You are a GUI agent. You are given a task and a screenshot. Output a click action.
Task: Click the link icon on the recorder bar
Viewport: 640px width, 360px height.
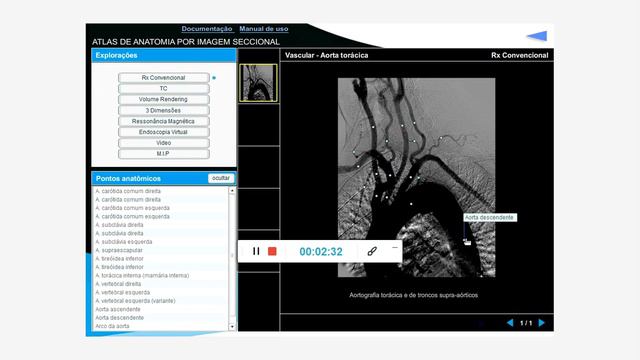click(372, 251)
